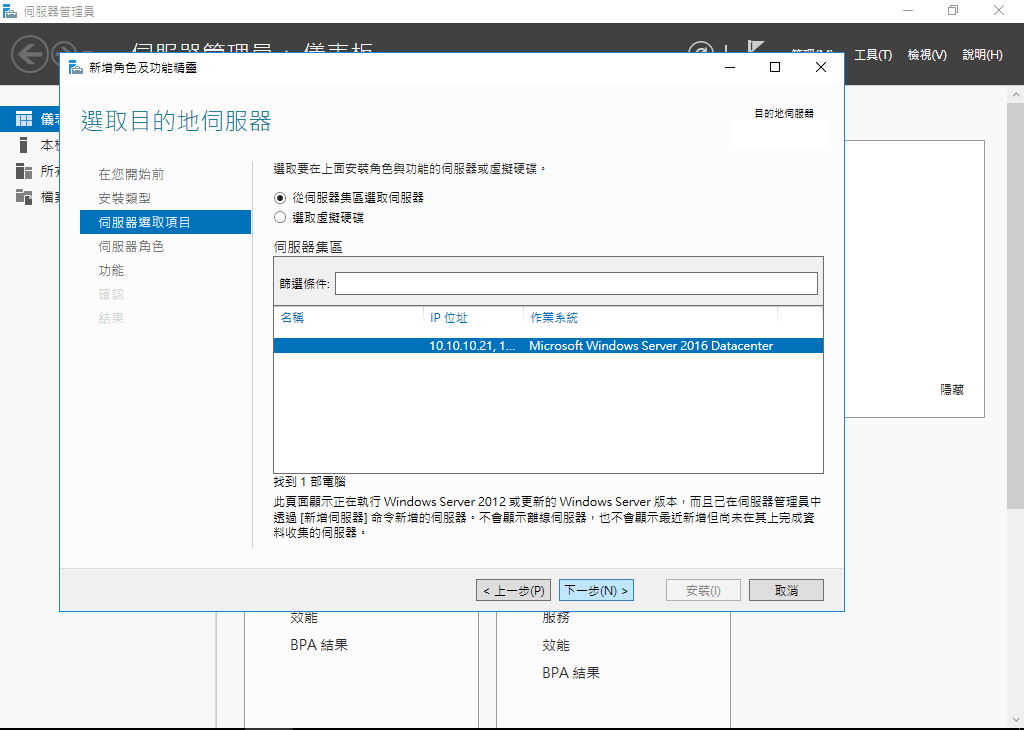The height and width of the screenshot is (730, 1024).
Task: Go to 伺服器角色 step in wizard
Action: coord(131,246)
